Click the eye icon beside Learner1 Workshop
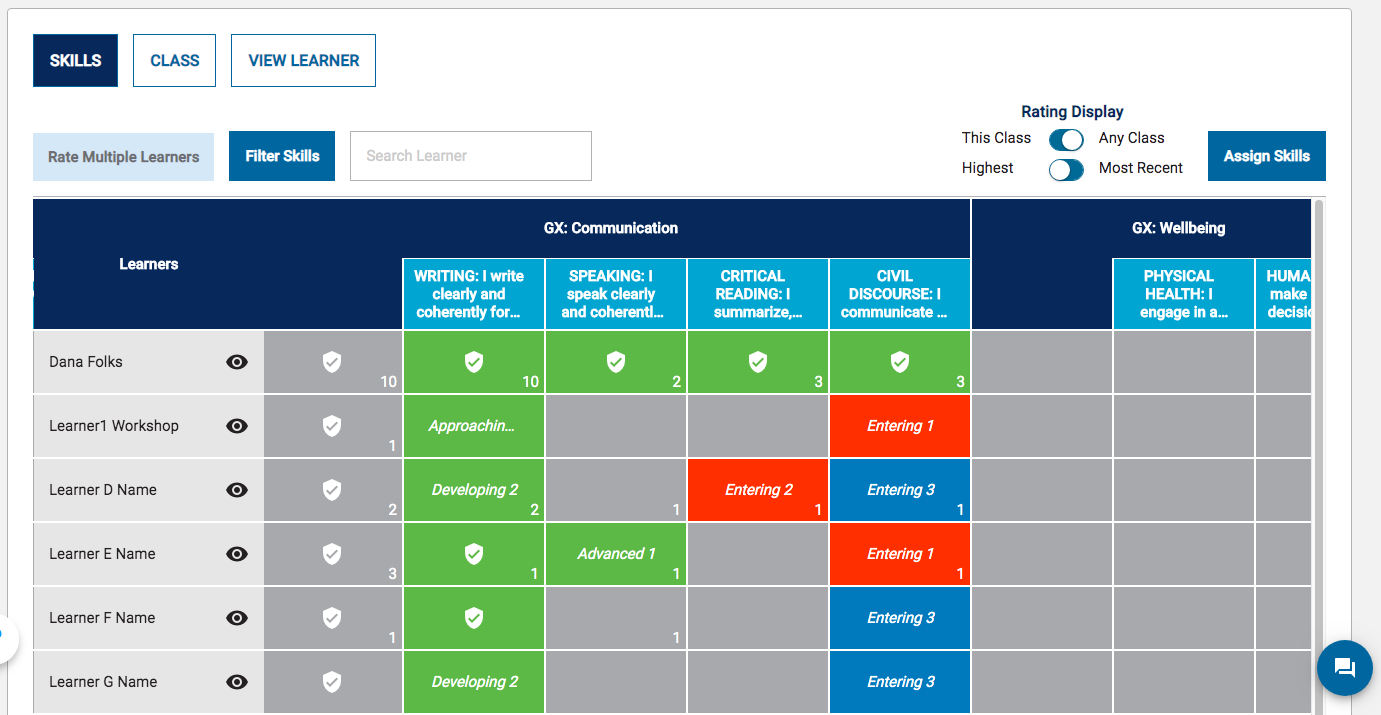The height and width of the screenshot is (715, 1381). click(x=236, y=426)
